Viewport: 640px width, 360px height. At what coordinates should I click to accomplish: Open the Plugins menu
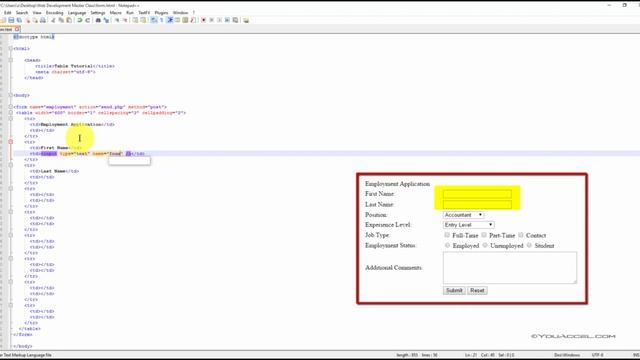(x=161, y=13)
